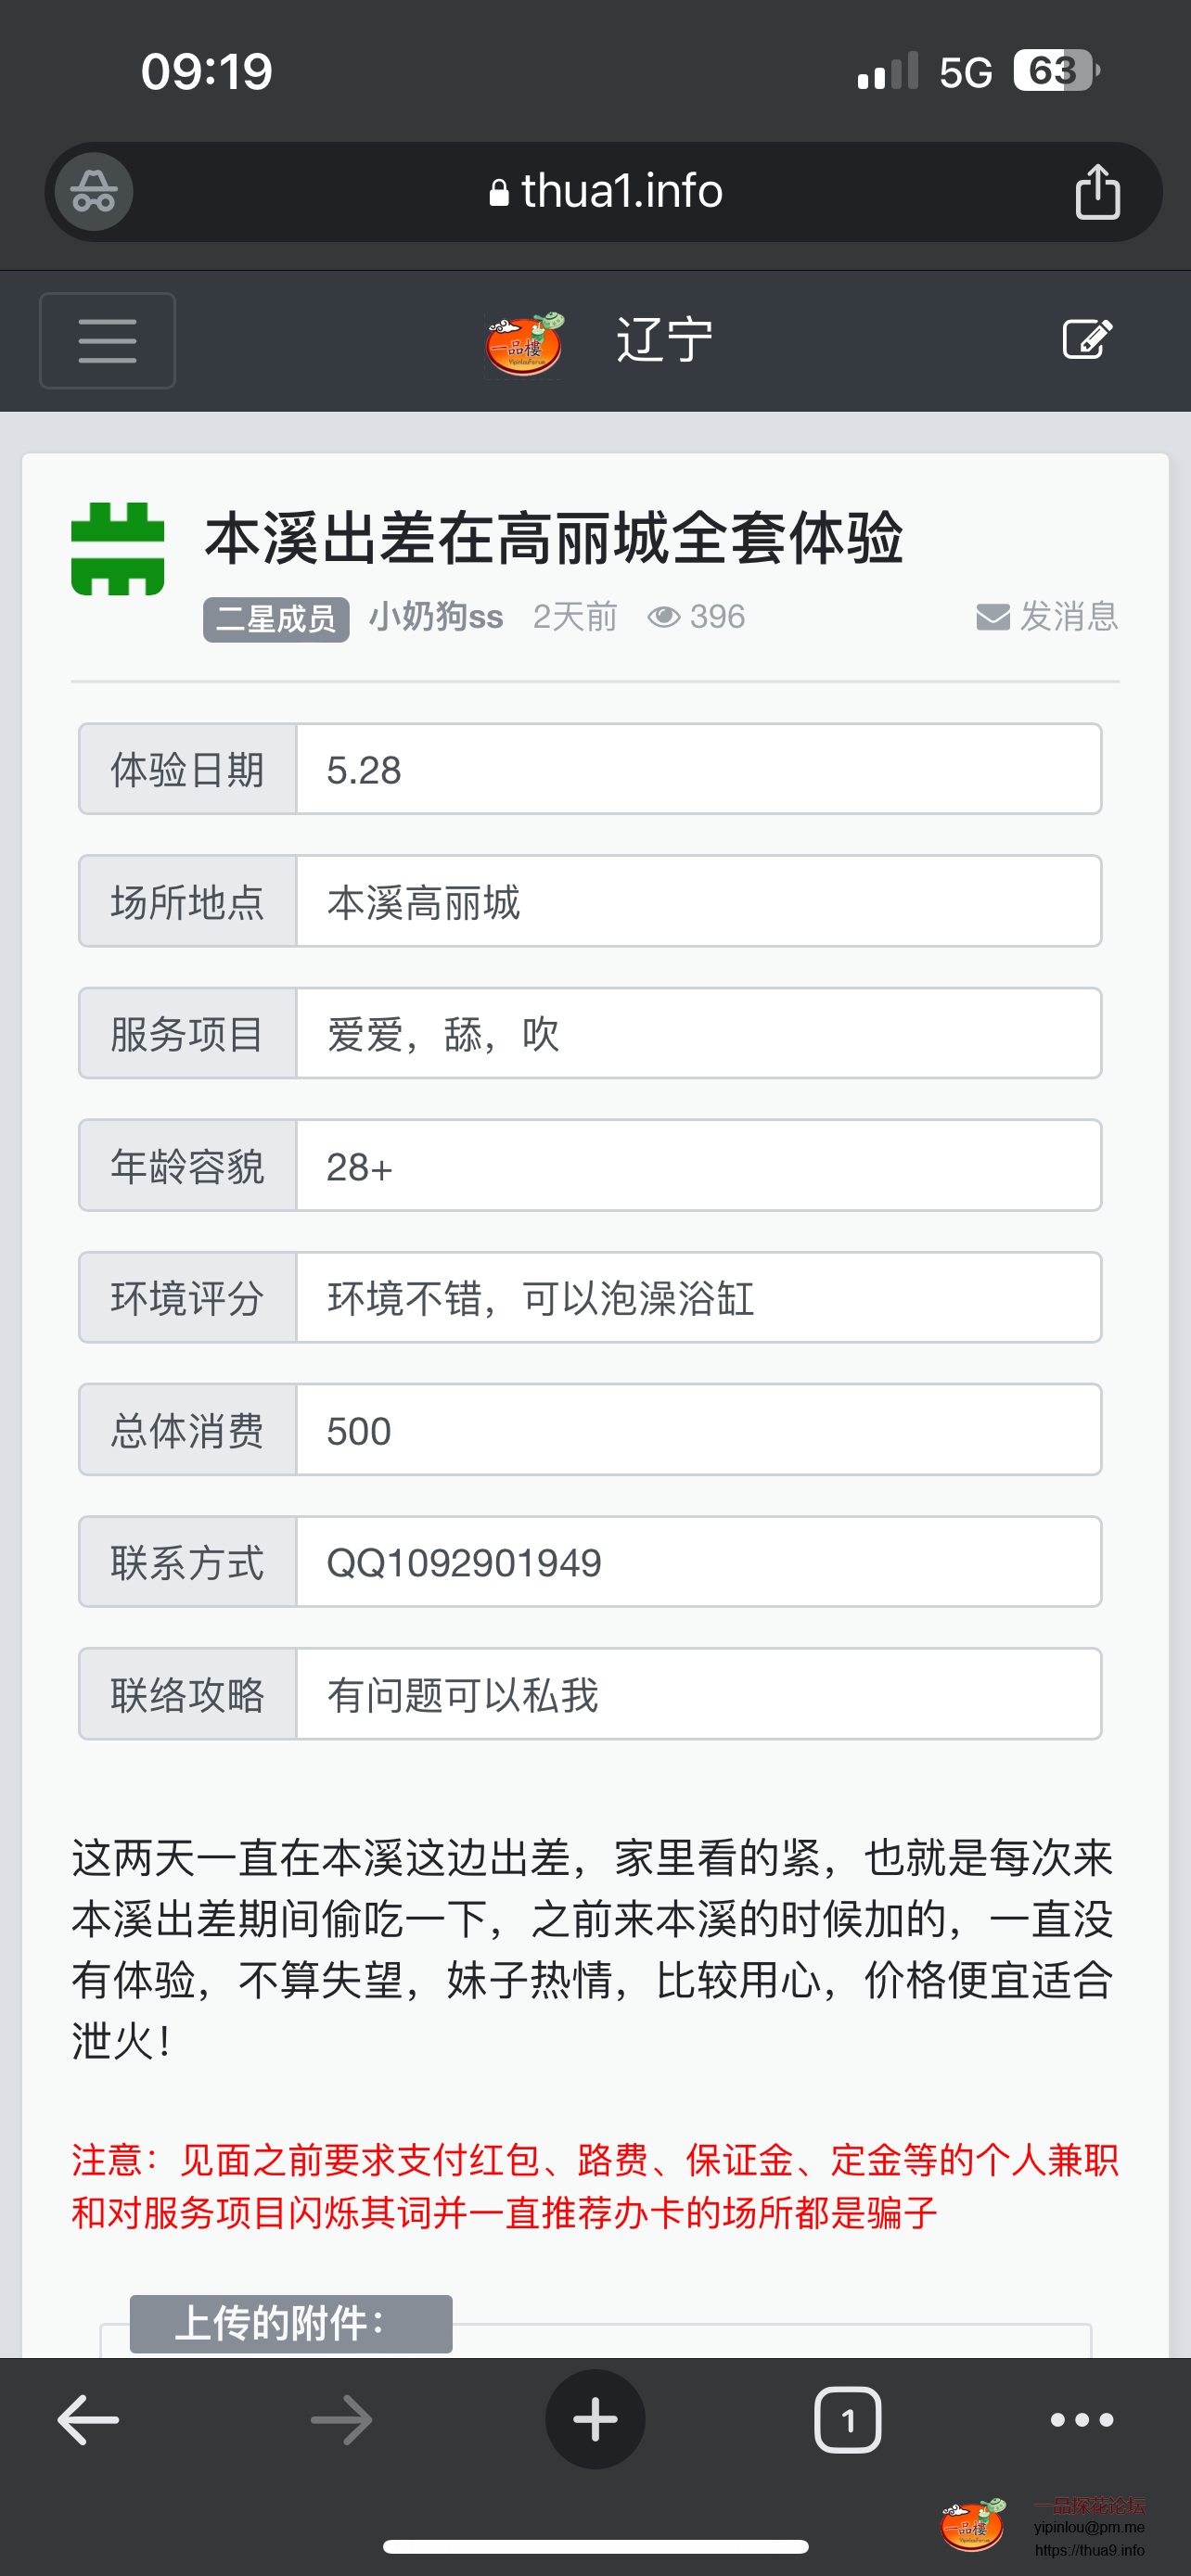1191x2576 pixels.
Task: Open the 小奶狗ss user profile
Action: tap(436, 617)
